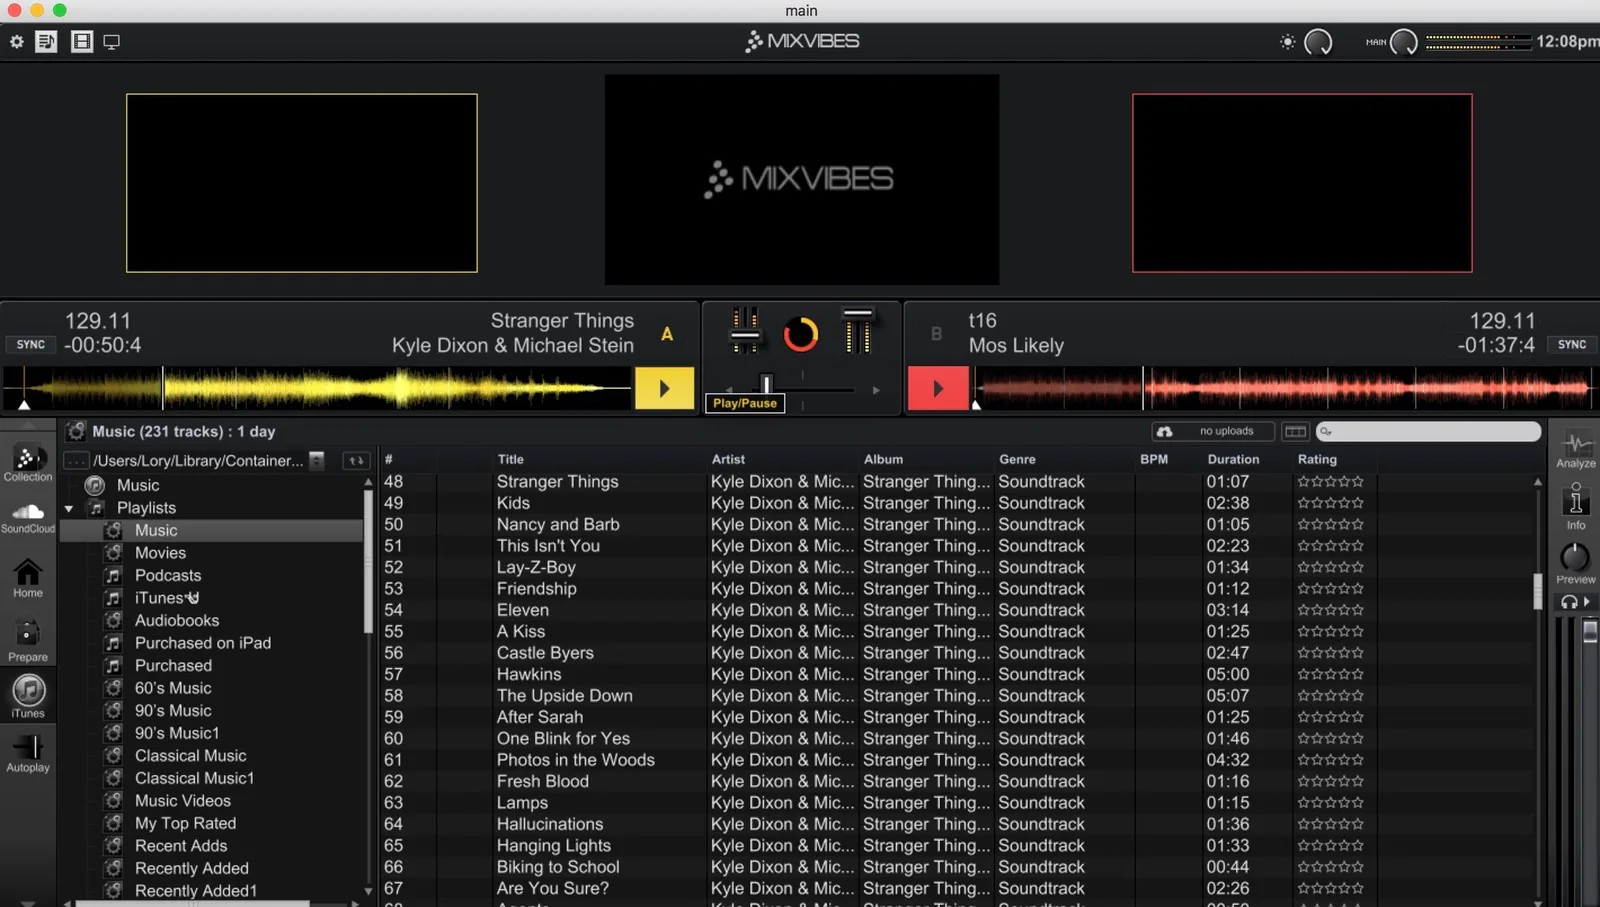Screen dimensions: 1600x907
Task: Open the Prepare sidebar panel
Action: click(28, 641)
